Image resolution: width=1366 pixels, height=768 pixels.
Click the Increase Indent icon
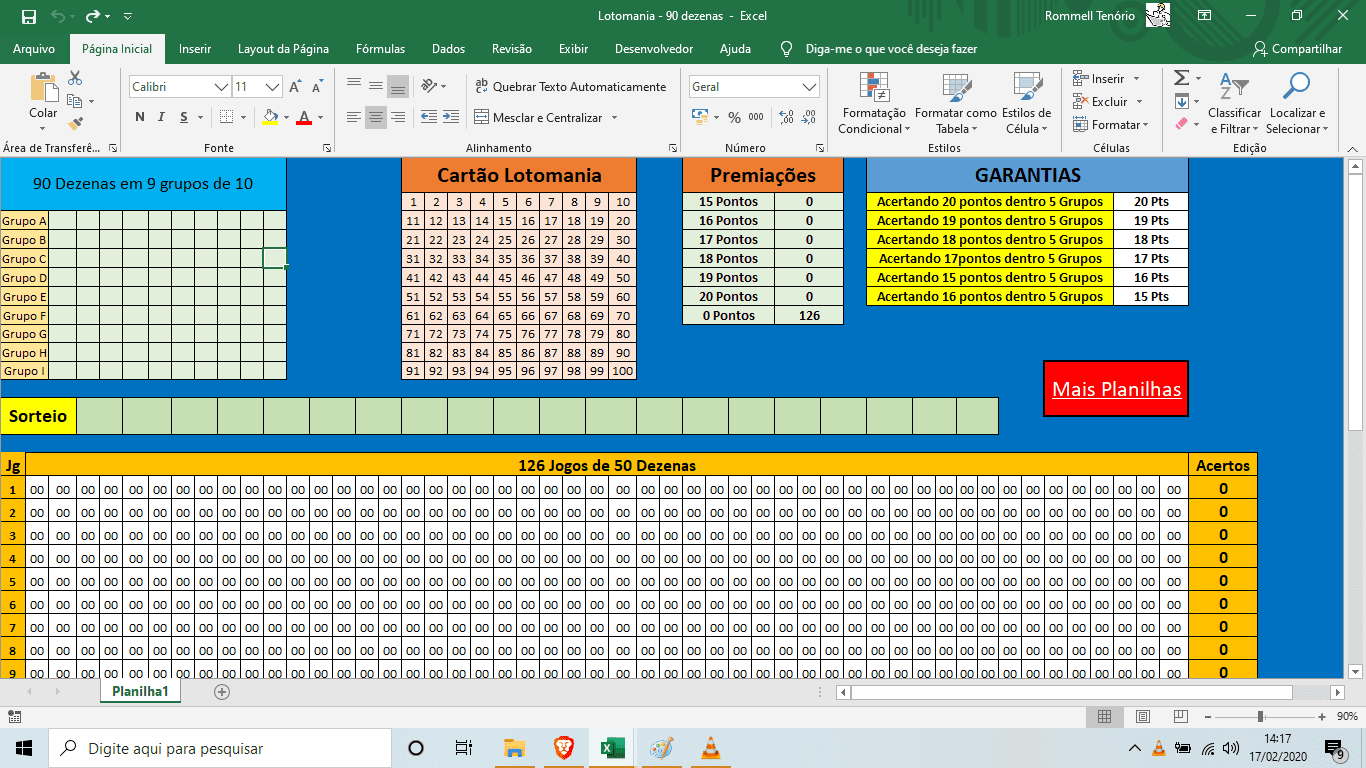tap(453, 117)
